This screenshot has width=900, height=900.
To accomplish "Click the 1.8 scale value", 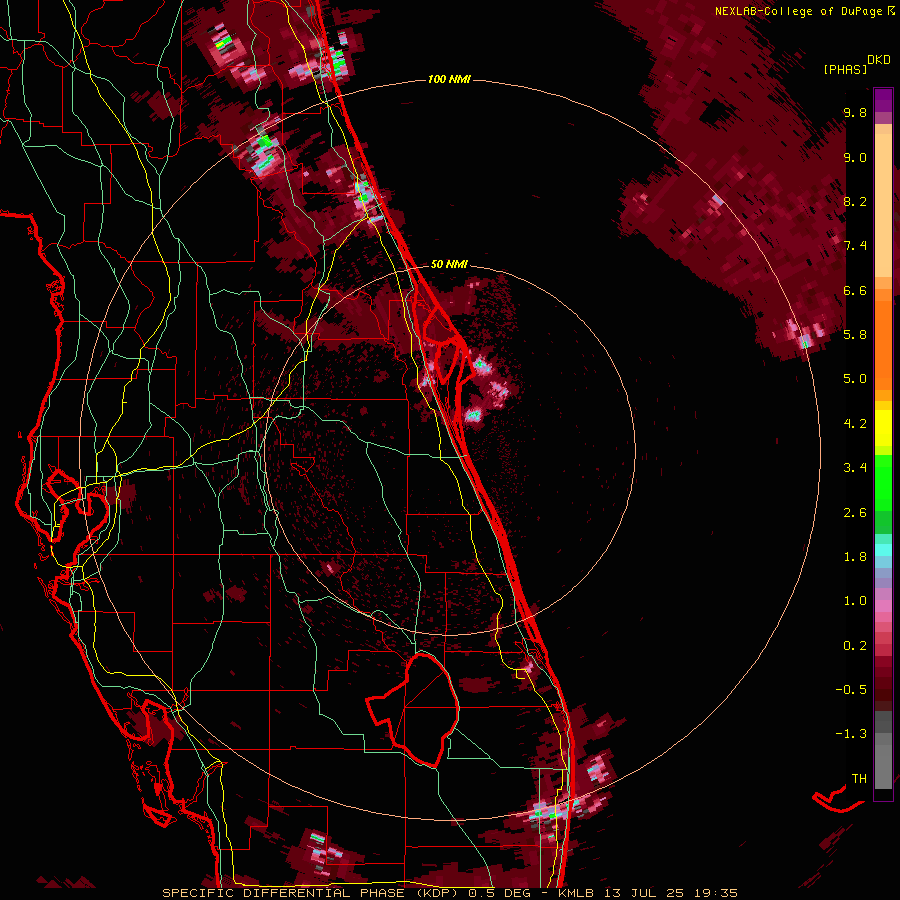I will coord(855,557).
